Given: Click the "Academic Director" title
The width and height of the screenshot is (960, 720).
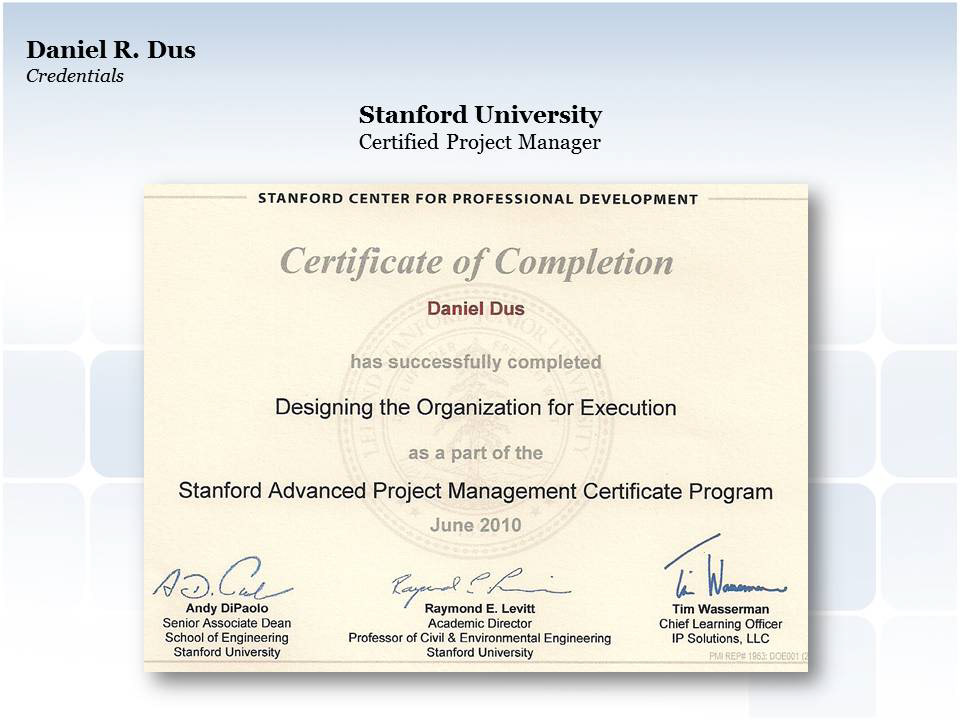Looking at the screenshot, I should point(480,623).
